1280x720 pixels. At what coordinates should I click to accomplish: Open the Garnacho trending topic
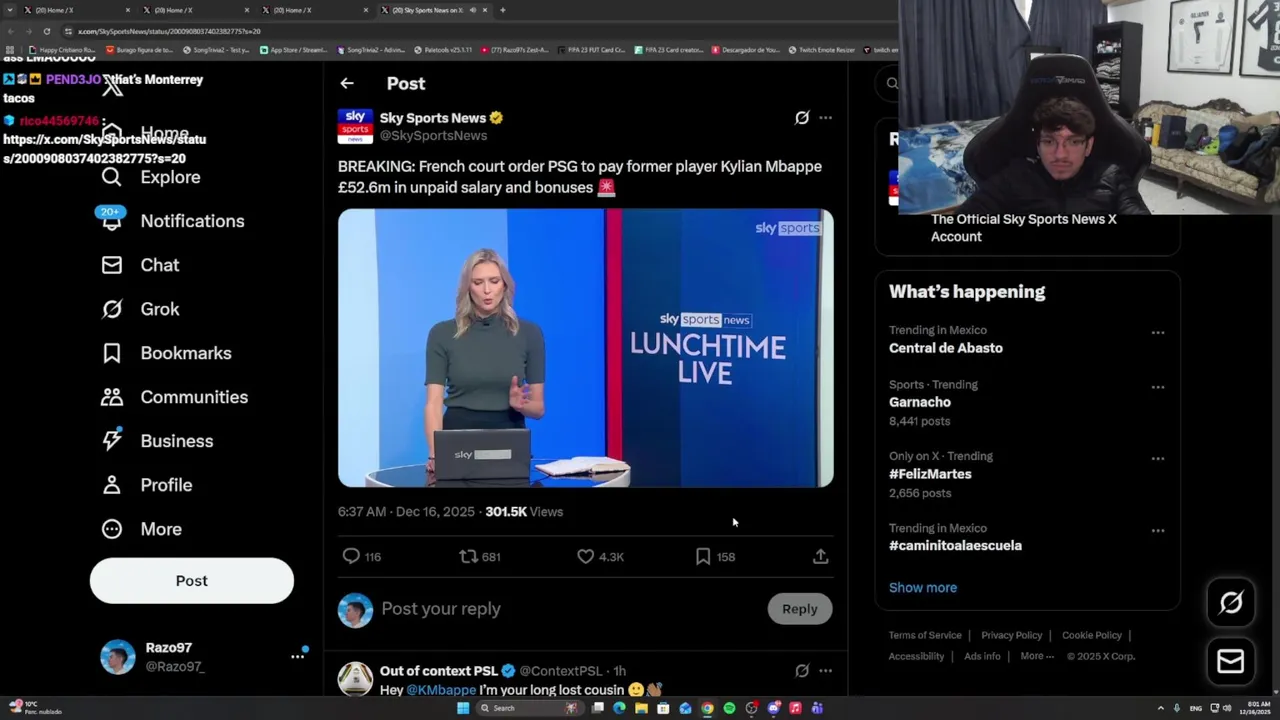[x=920, y=402]
